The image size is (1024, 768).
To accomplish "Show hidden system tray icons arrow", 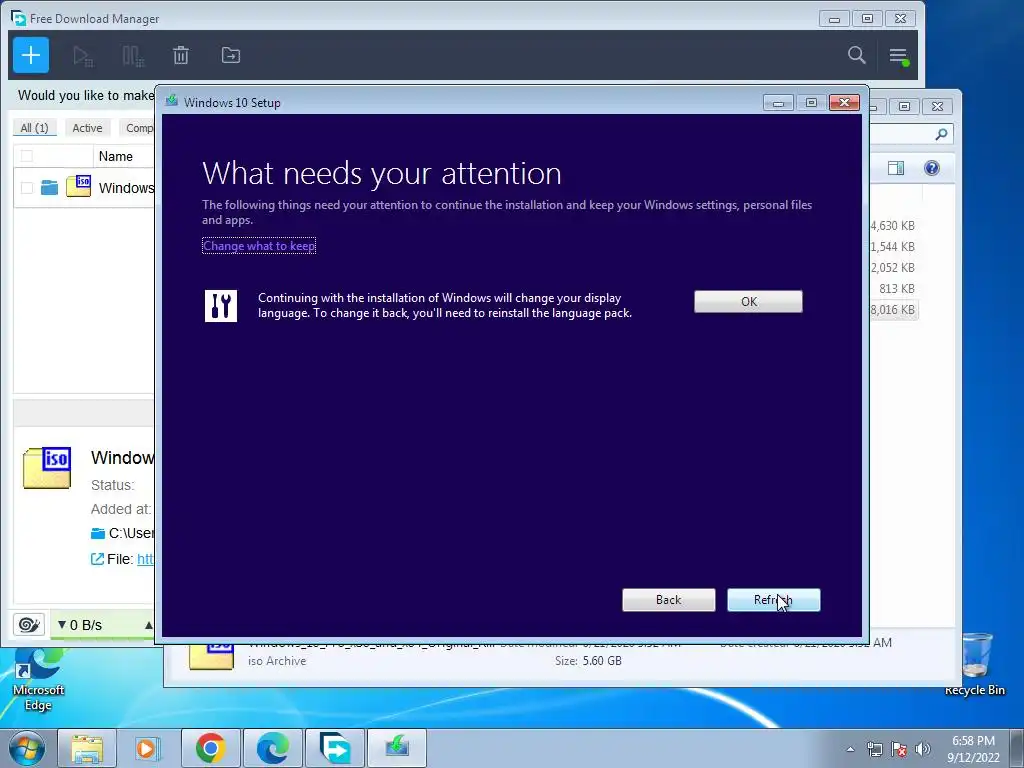I will (x=850, y=749).
